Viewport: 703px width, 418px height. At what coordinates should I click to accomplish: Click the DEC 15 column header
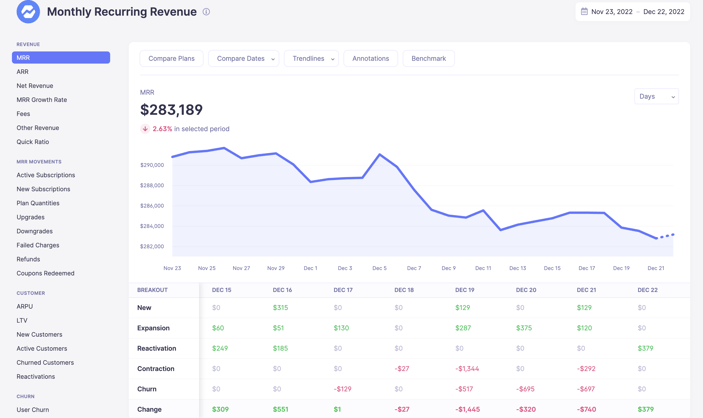click(221, 290)
